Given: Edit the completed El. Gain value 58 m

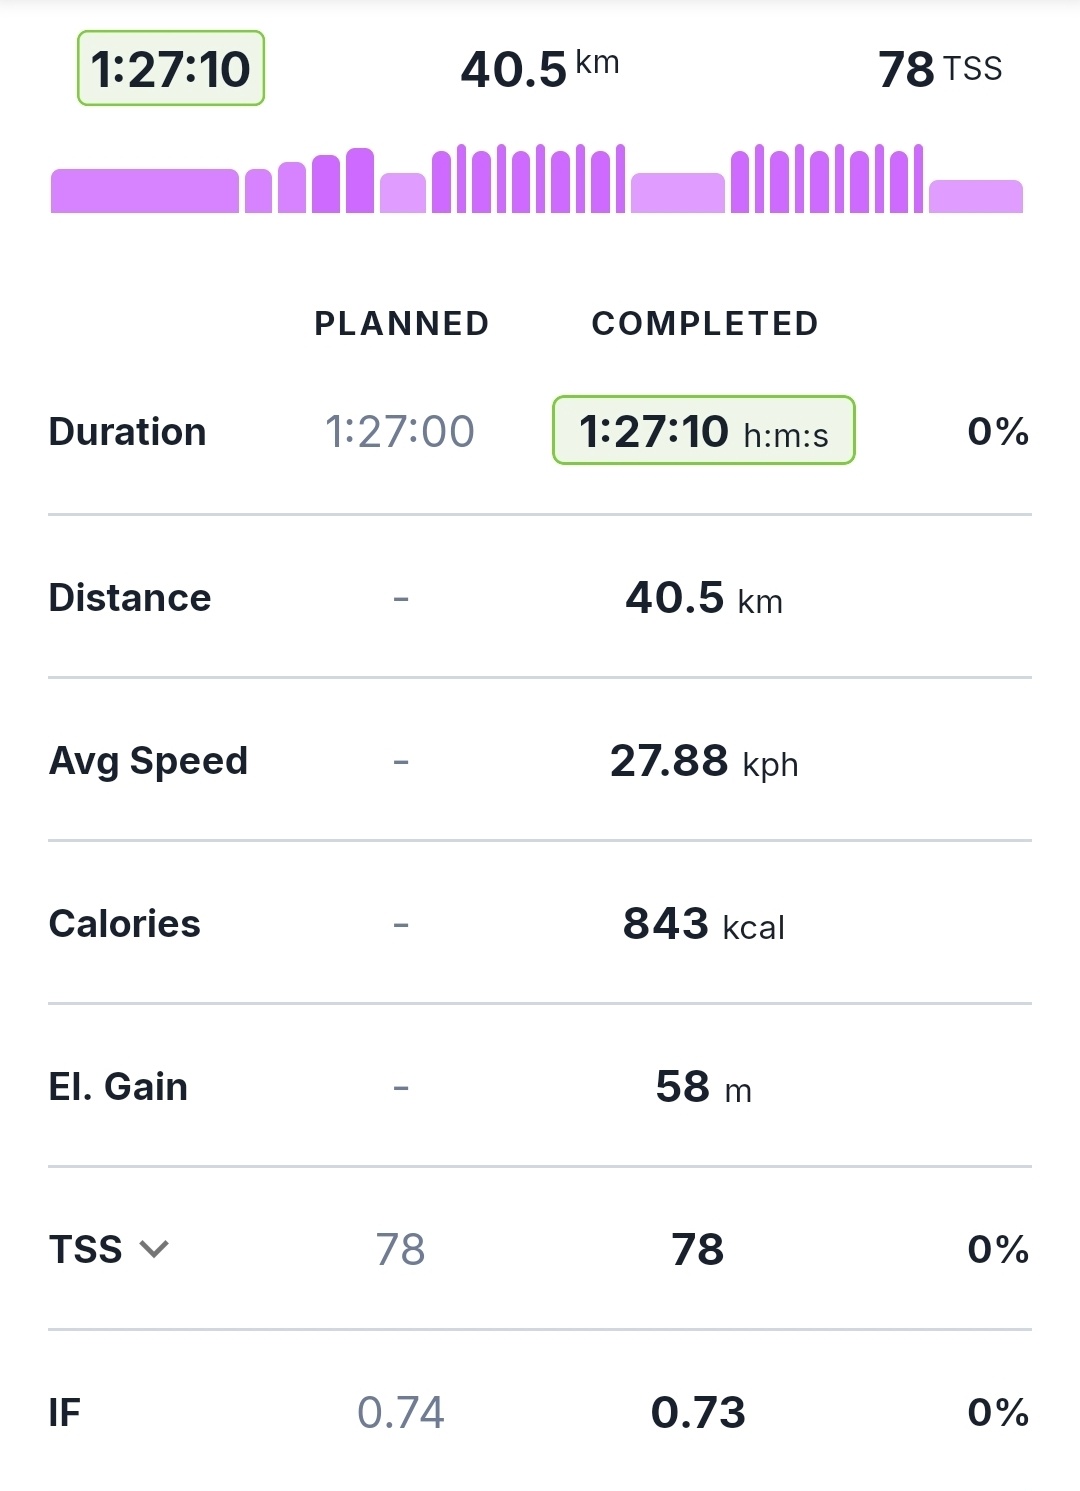Looking at the screenshot, I should coord(703,1087).
